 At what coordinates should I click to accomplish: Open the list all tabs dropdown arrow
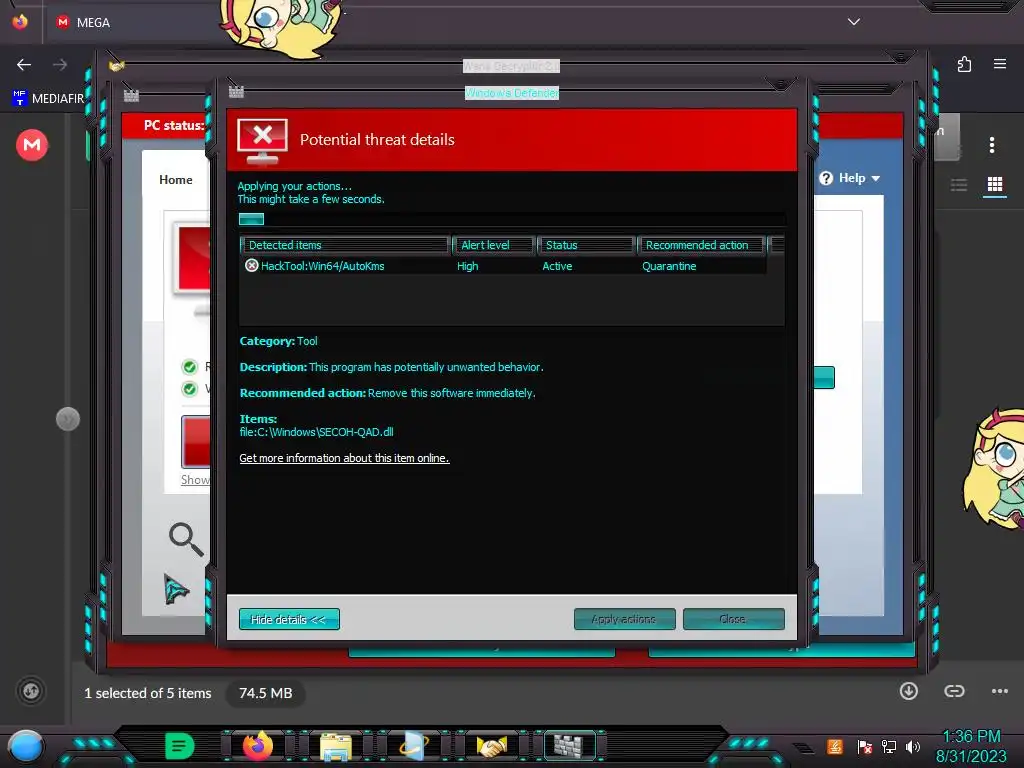coord(854,22)
